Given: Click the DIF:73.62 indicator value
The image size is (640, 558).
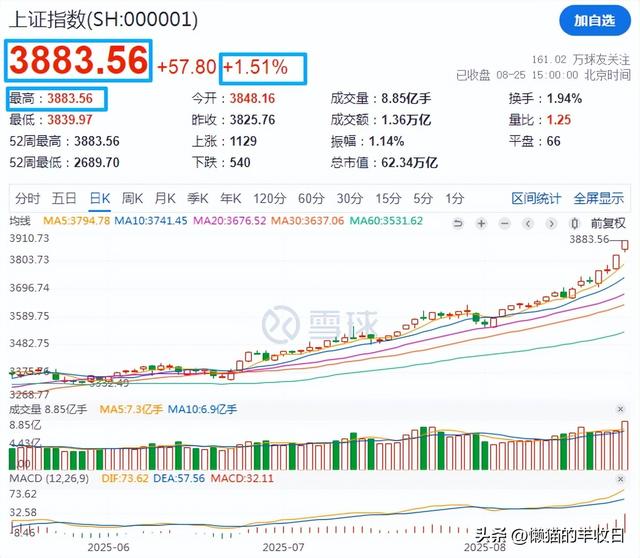Looking at the screenshot, I should [x=125, y=478].
